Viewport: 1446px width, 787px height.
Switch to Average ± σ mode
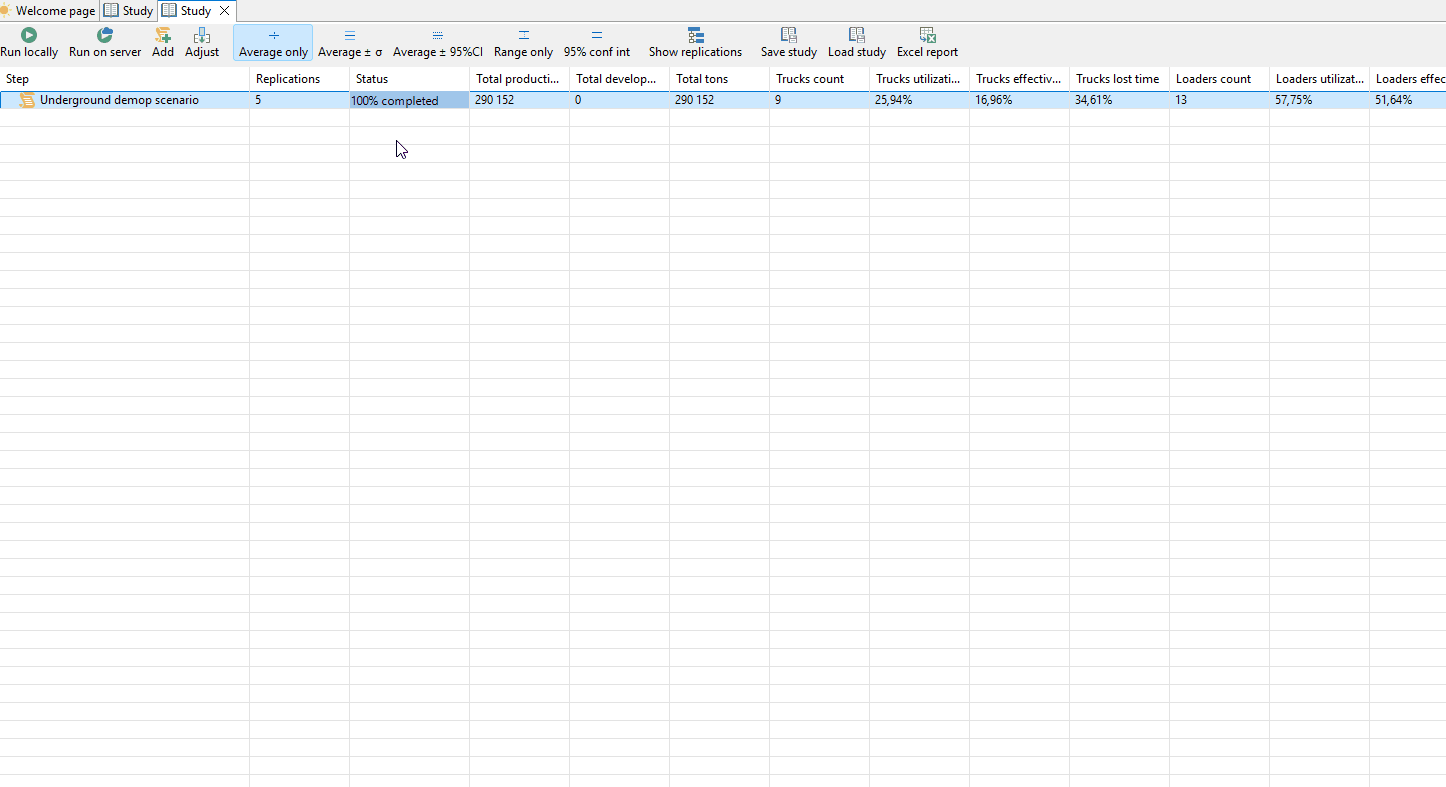(350, 43)
